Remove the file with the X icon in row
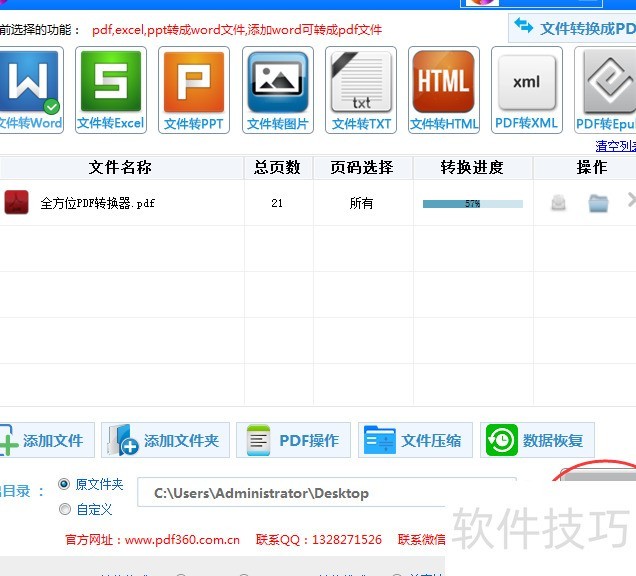 632,200
